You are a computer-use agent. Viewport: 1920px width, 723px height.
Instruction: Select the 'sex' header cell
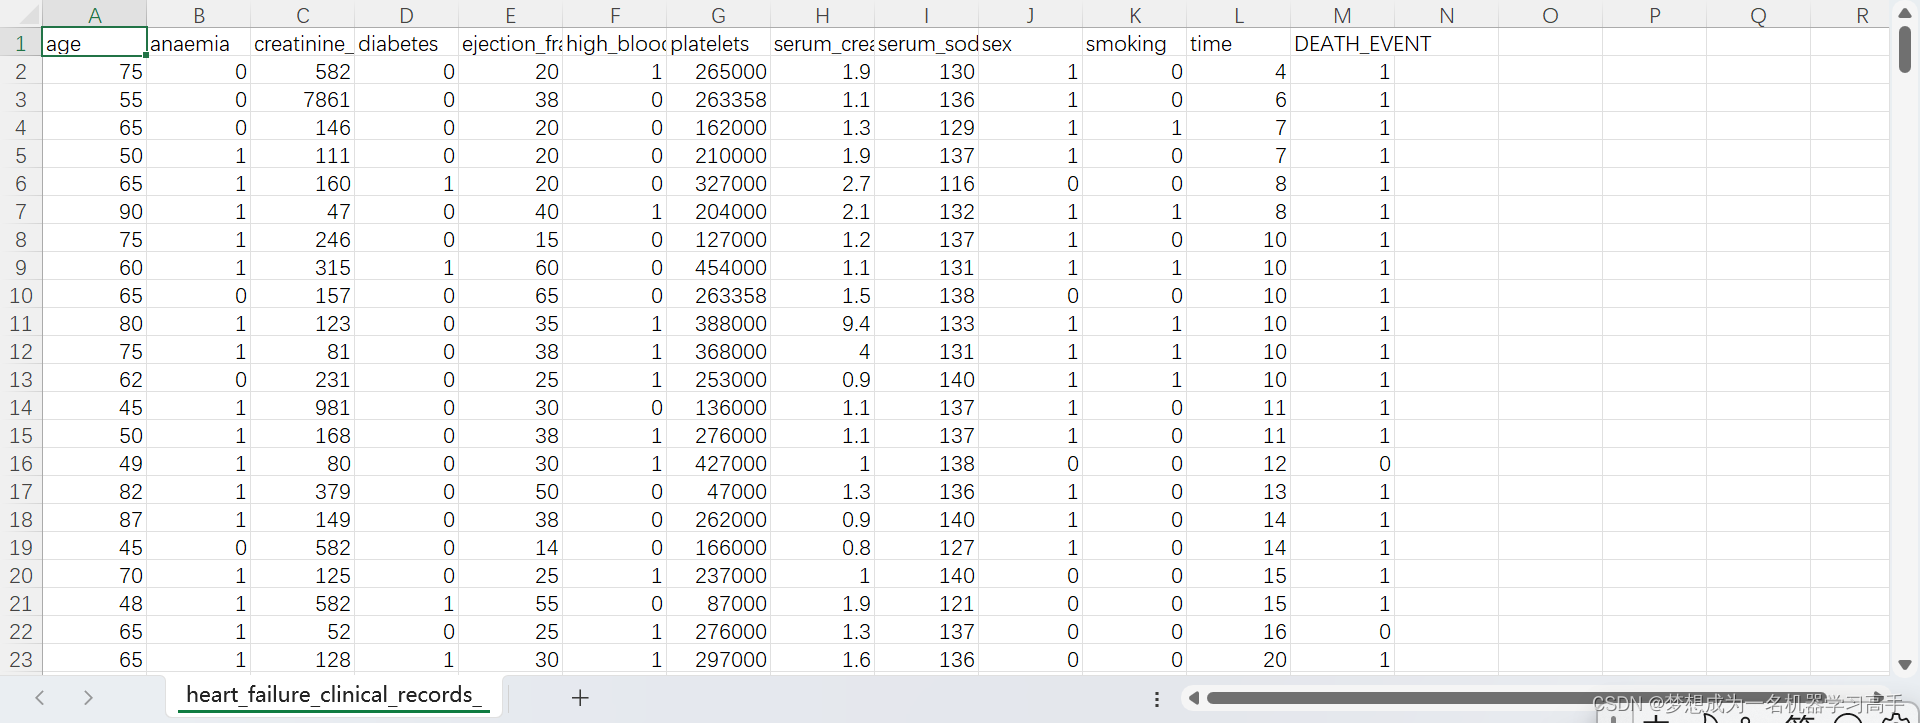coord(1030,43)
